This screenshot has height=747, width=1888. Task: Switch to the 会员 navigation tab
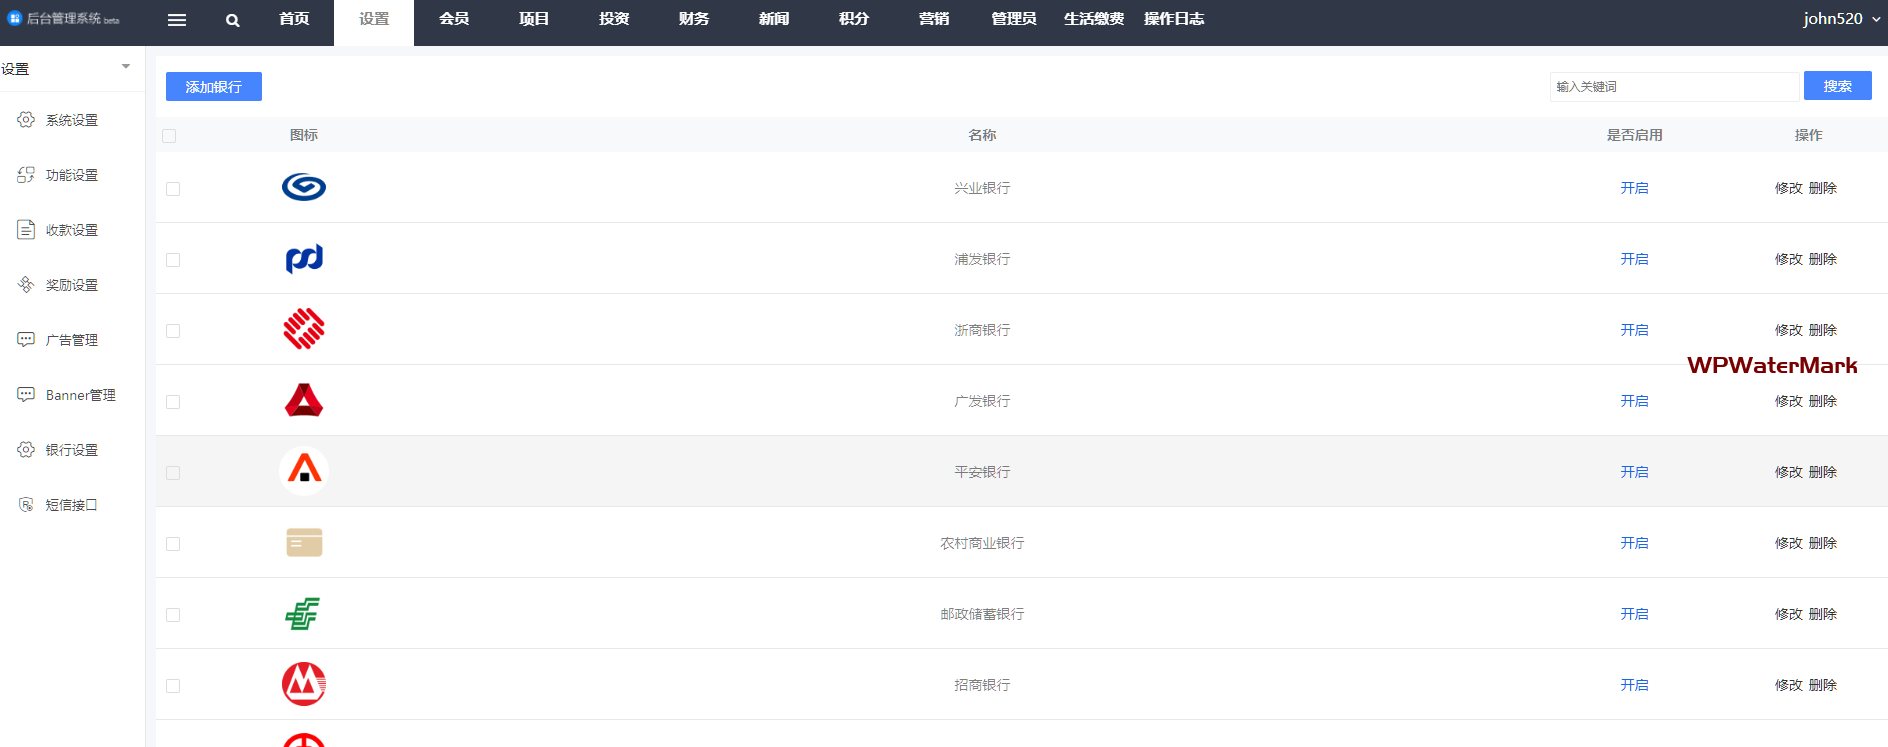tap(453, 19)
